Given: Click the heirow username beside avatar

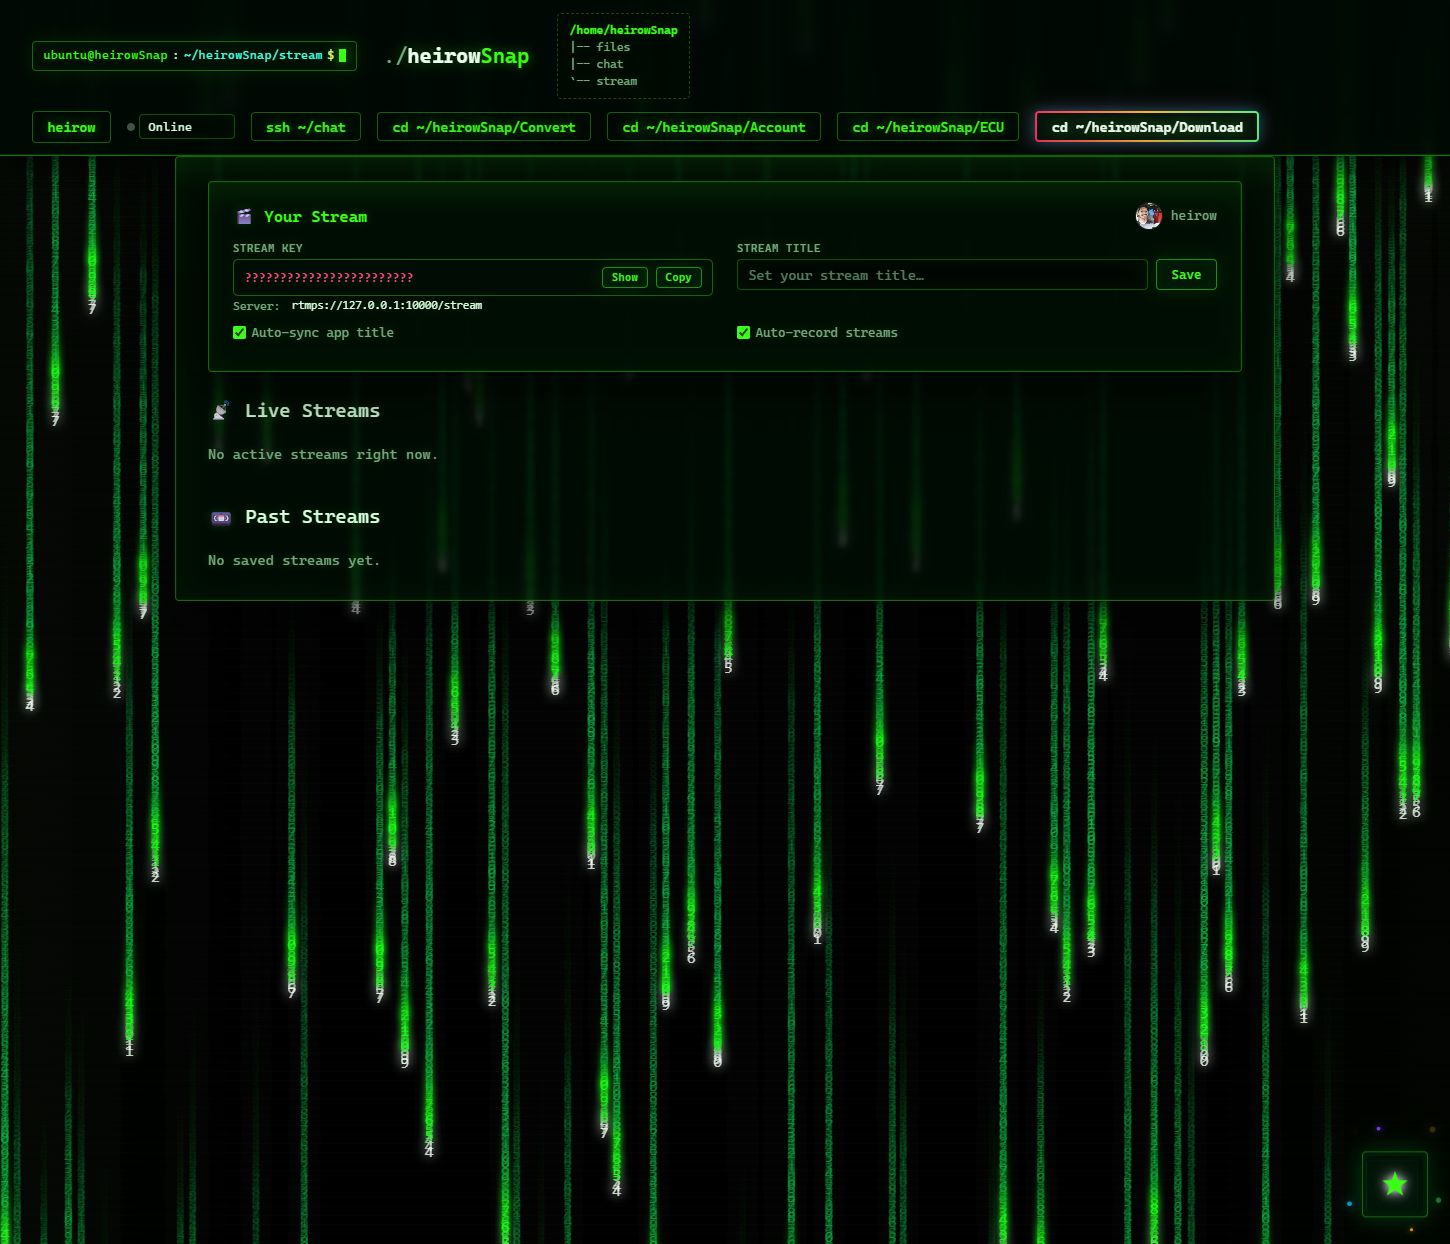Looking at the screenshot, I should pos(1194,216).
